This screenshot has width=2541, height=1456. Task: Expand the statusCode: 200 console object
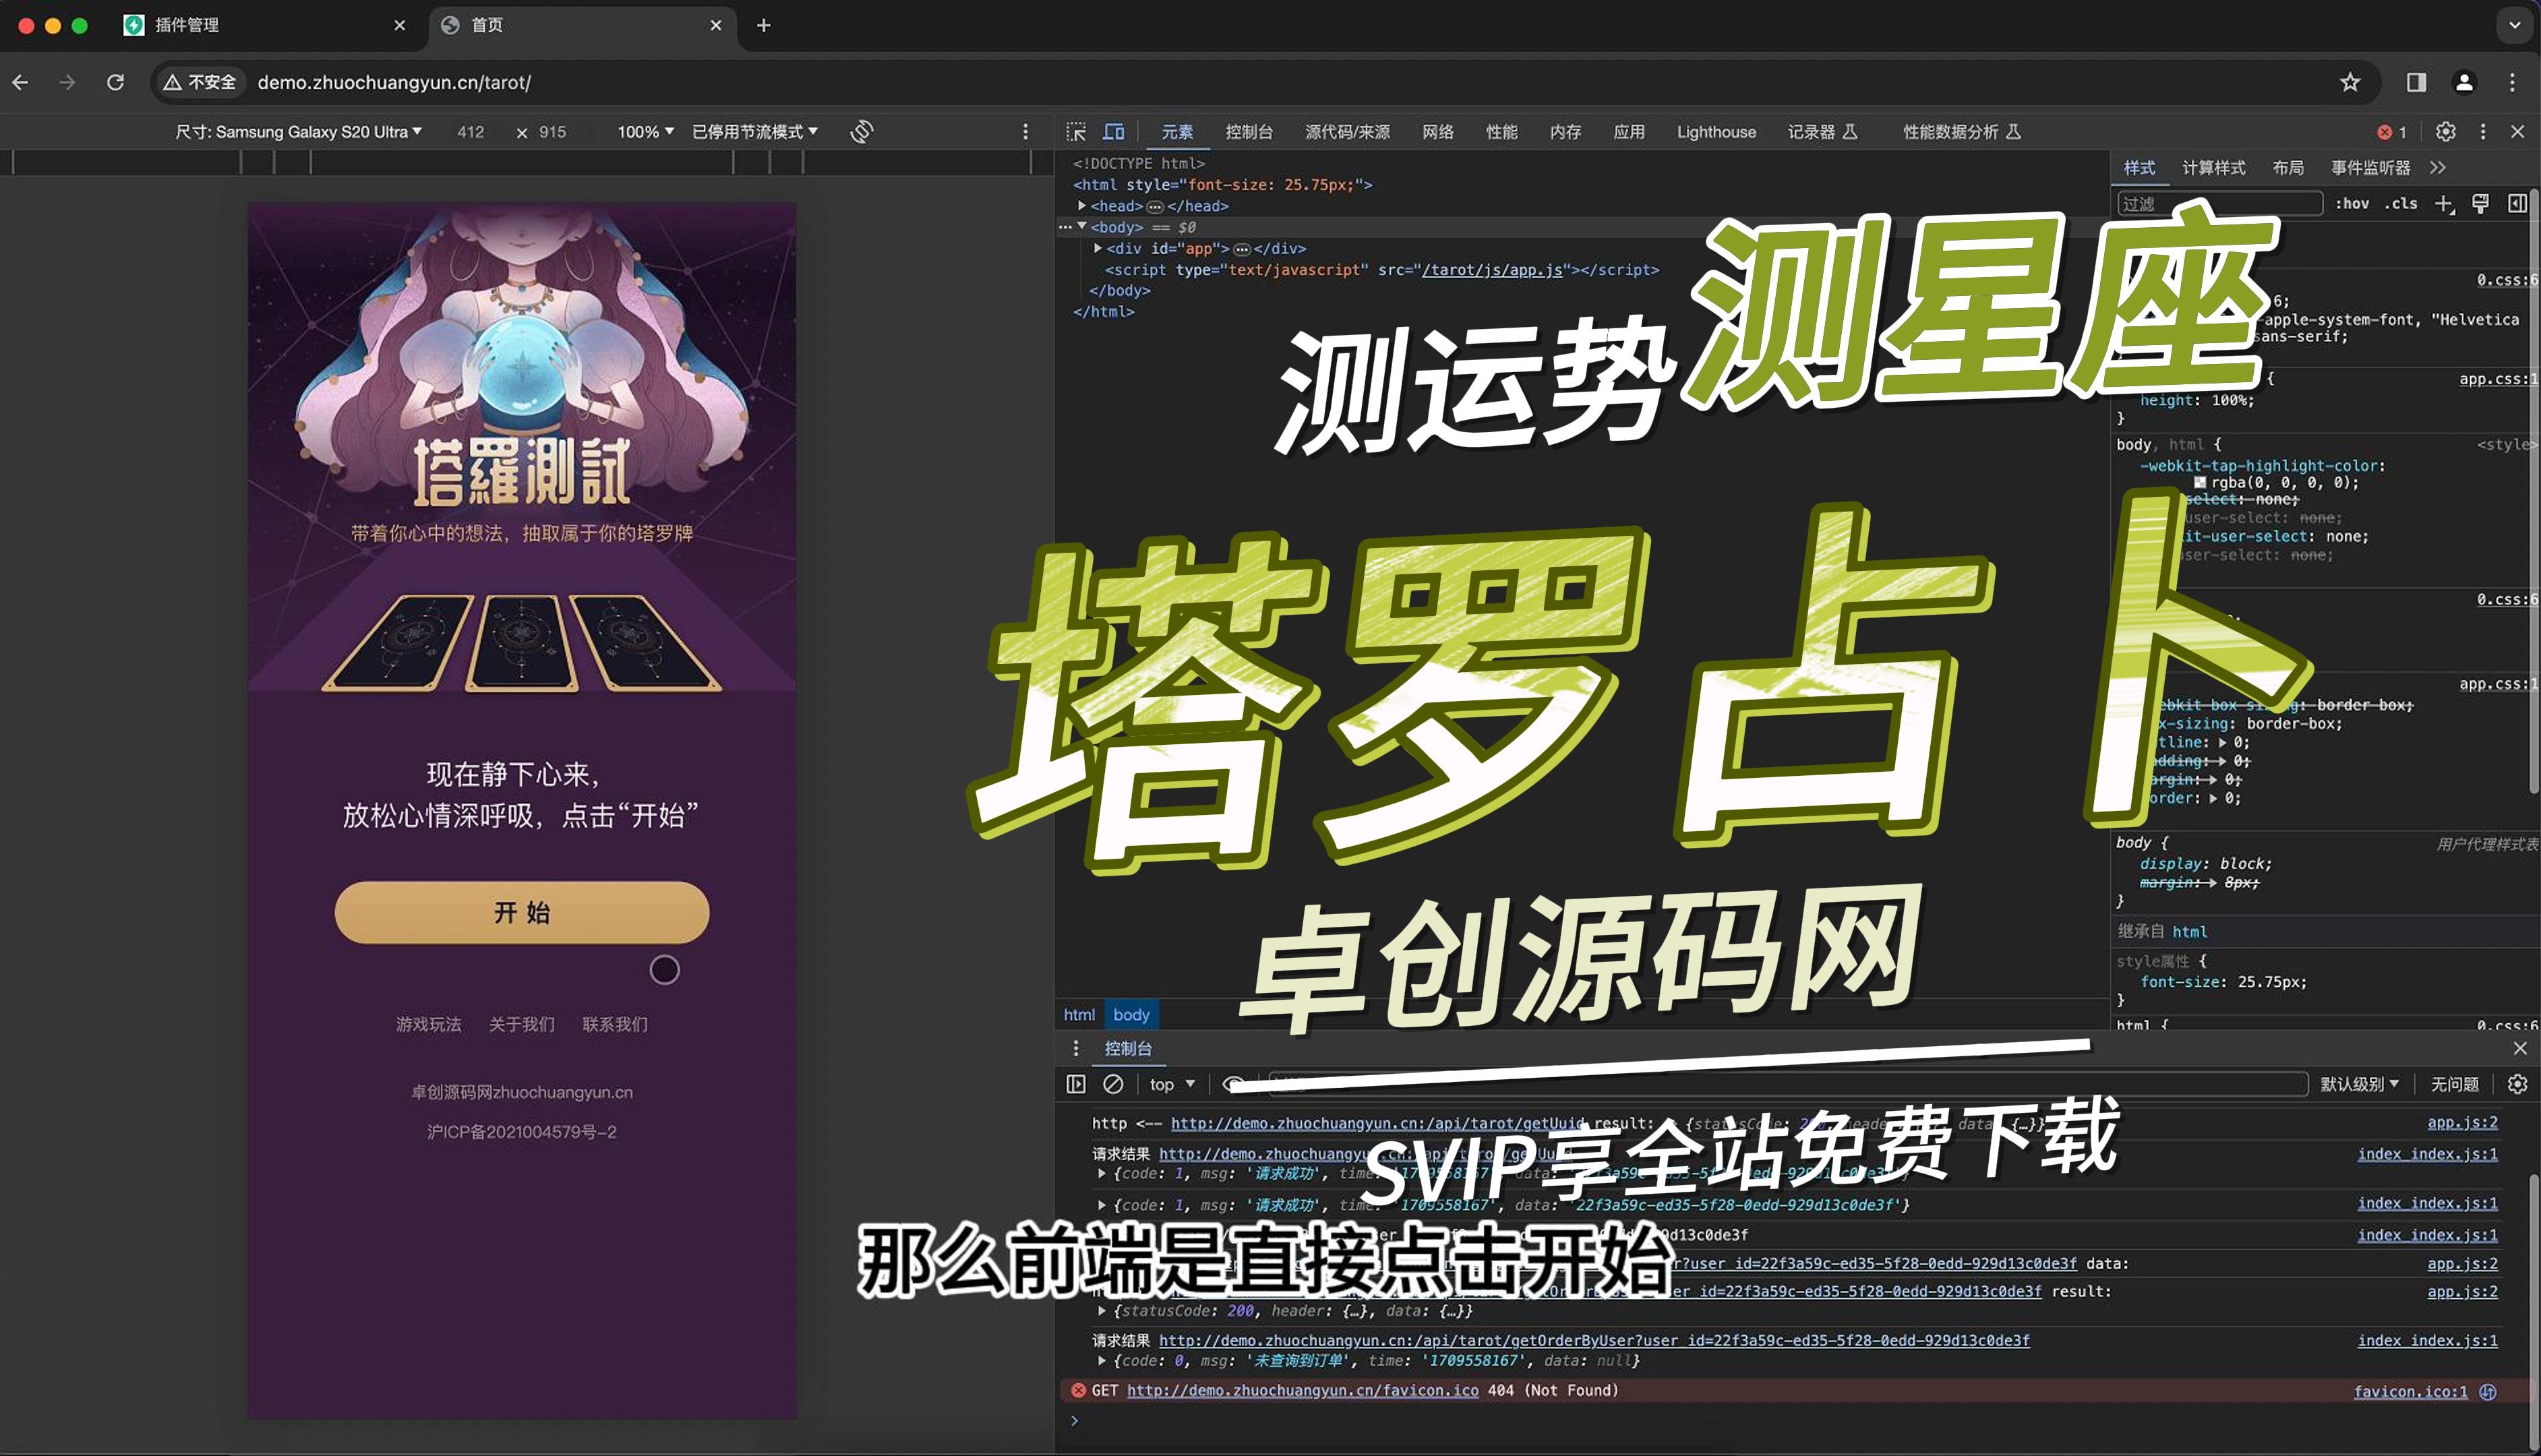(1102, 1311)
